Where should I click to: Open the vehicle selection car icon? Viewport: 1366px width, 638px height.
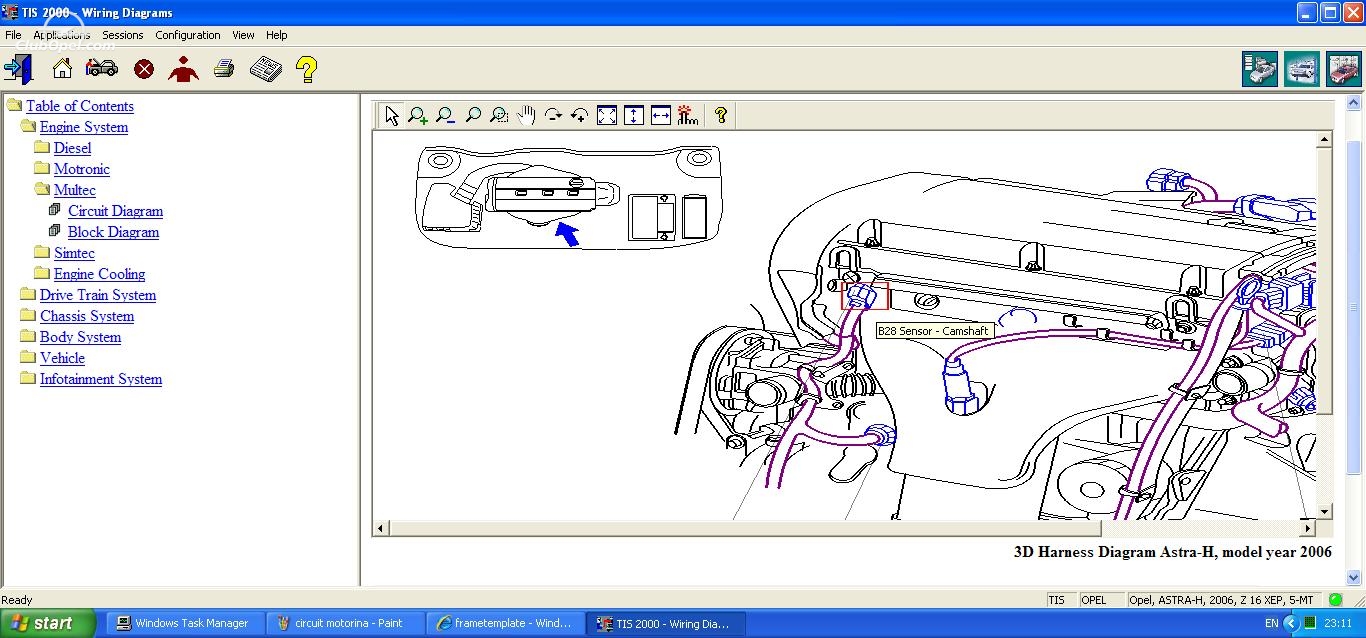point(102,69)
